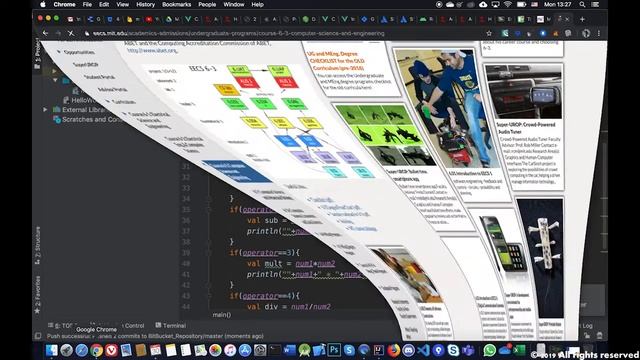Screen dimensions: 640x360
Task: Open Visual Studio Code from the Dock
Action: point(423,350)
